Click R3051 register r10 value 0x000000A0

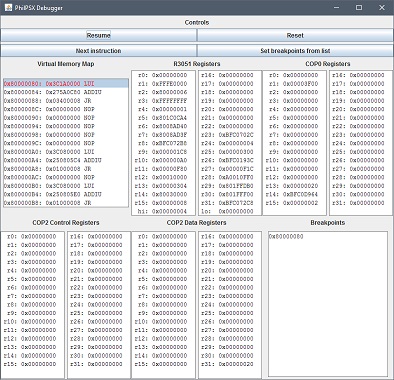169,160
